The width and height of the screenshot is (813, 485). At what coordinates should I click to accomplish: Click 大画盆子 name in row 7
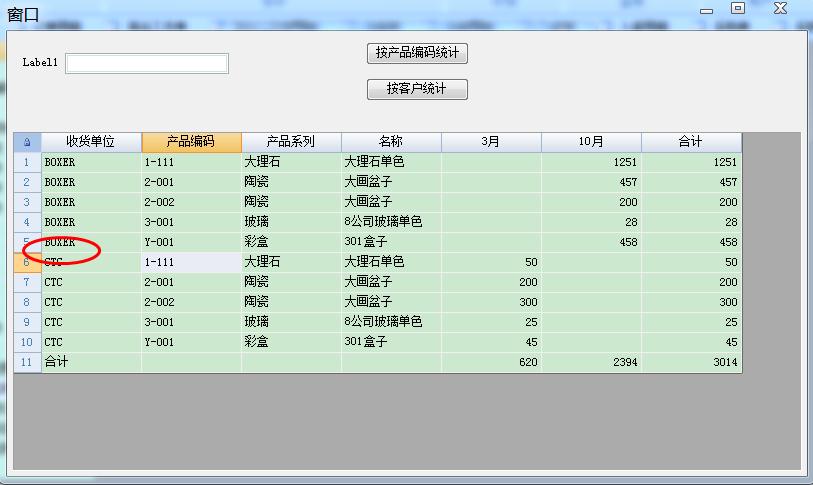[391, 282]
